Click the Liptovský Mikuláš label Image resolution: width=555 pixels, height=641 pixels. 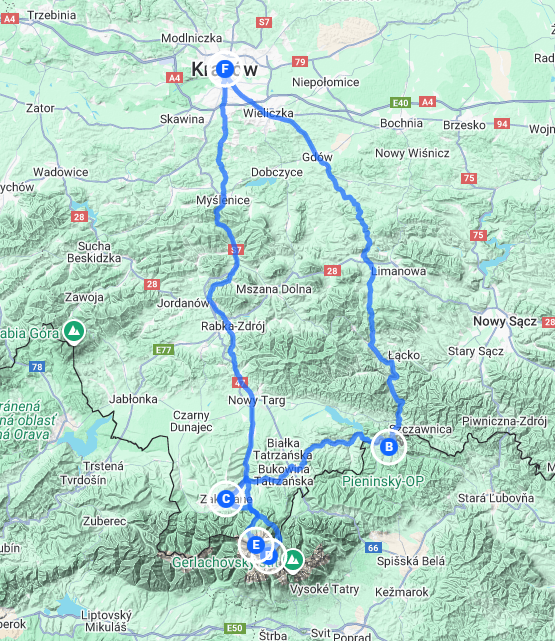[x=106, y=621]
